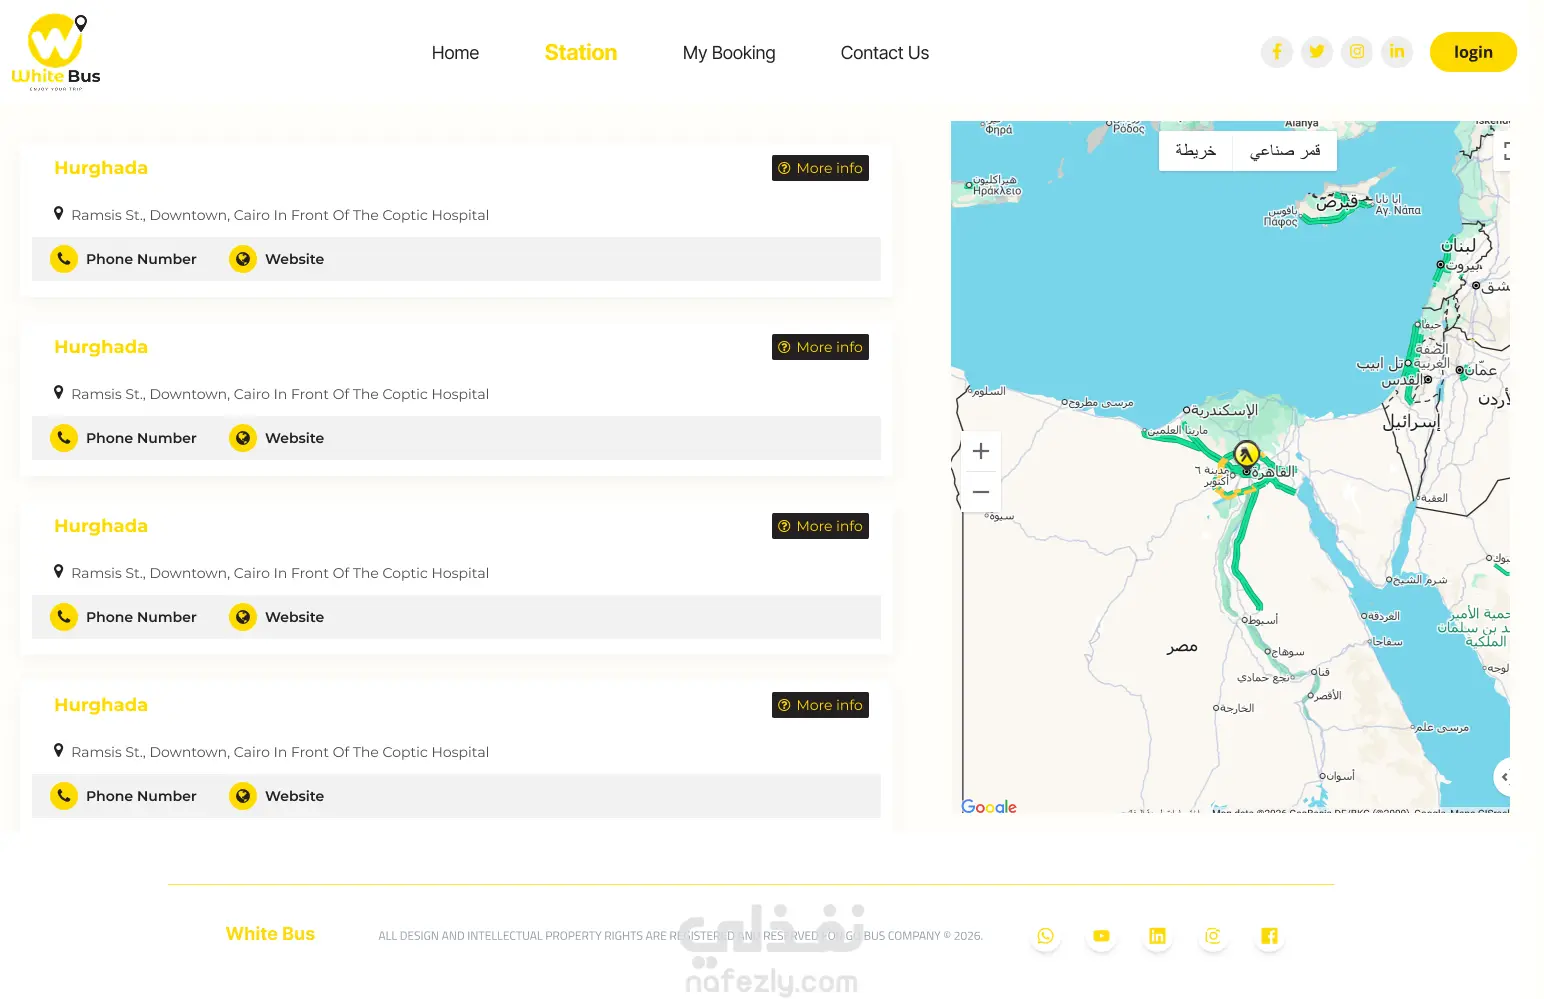Open the LinkedIn icon in the header
Image resolution: width=1544 pixels, height=999 pixels.
pos(1397,52)
